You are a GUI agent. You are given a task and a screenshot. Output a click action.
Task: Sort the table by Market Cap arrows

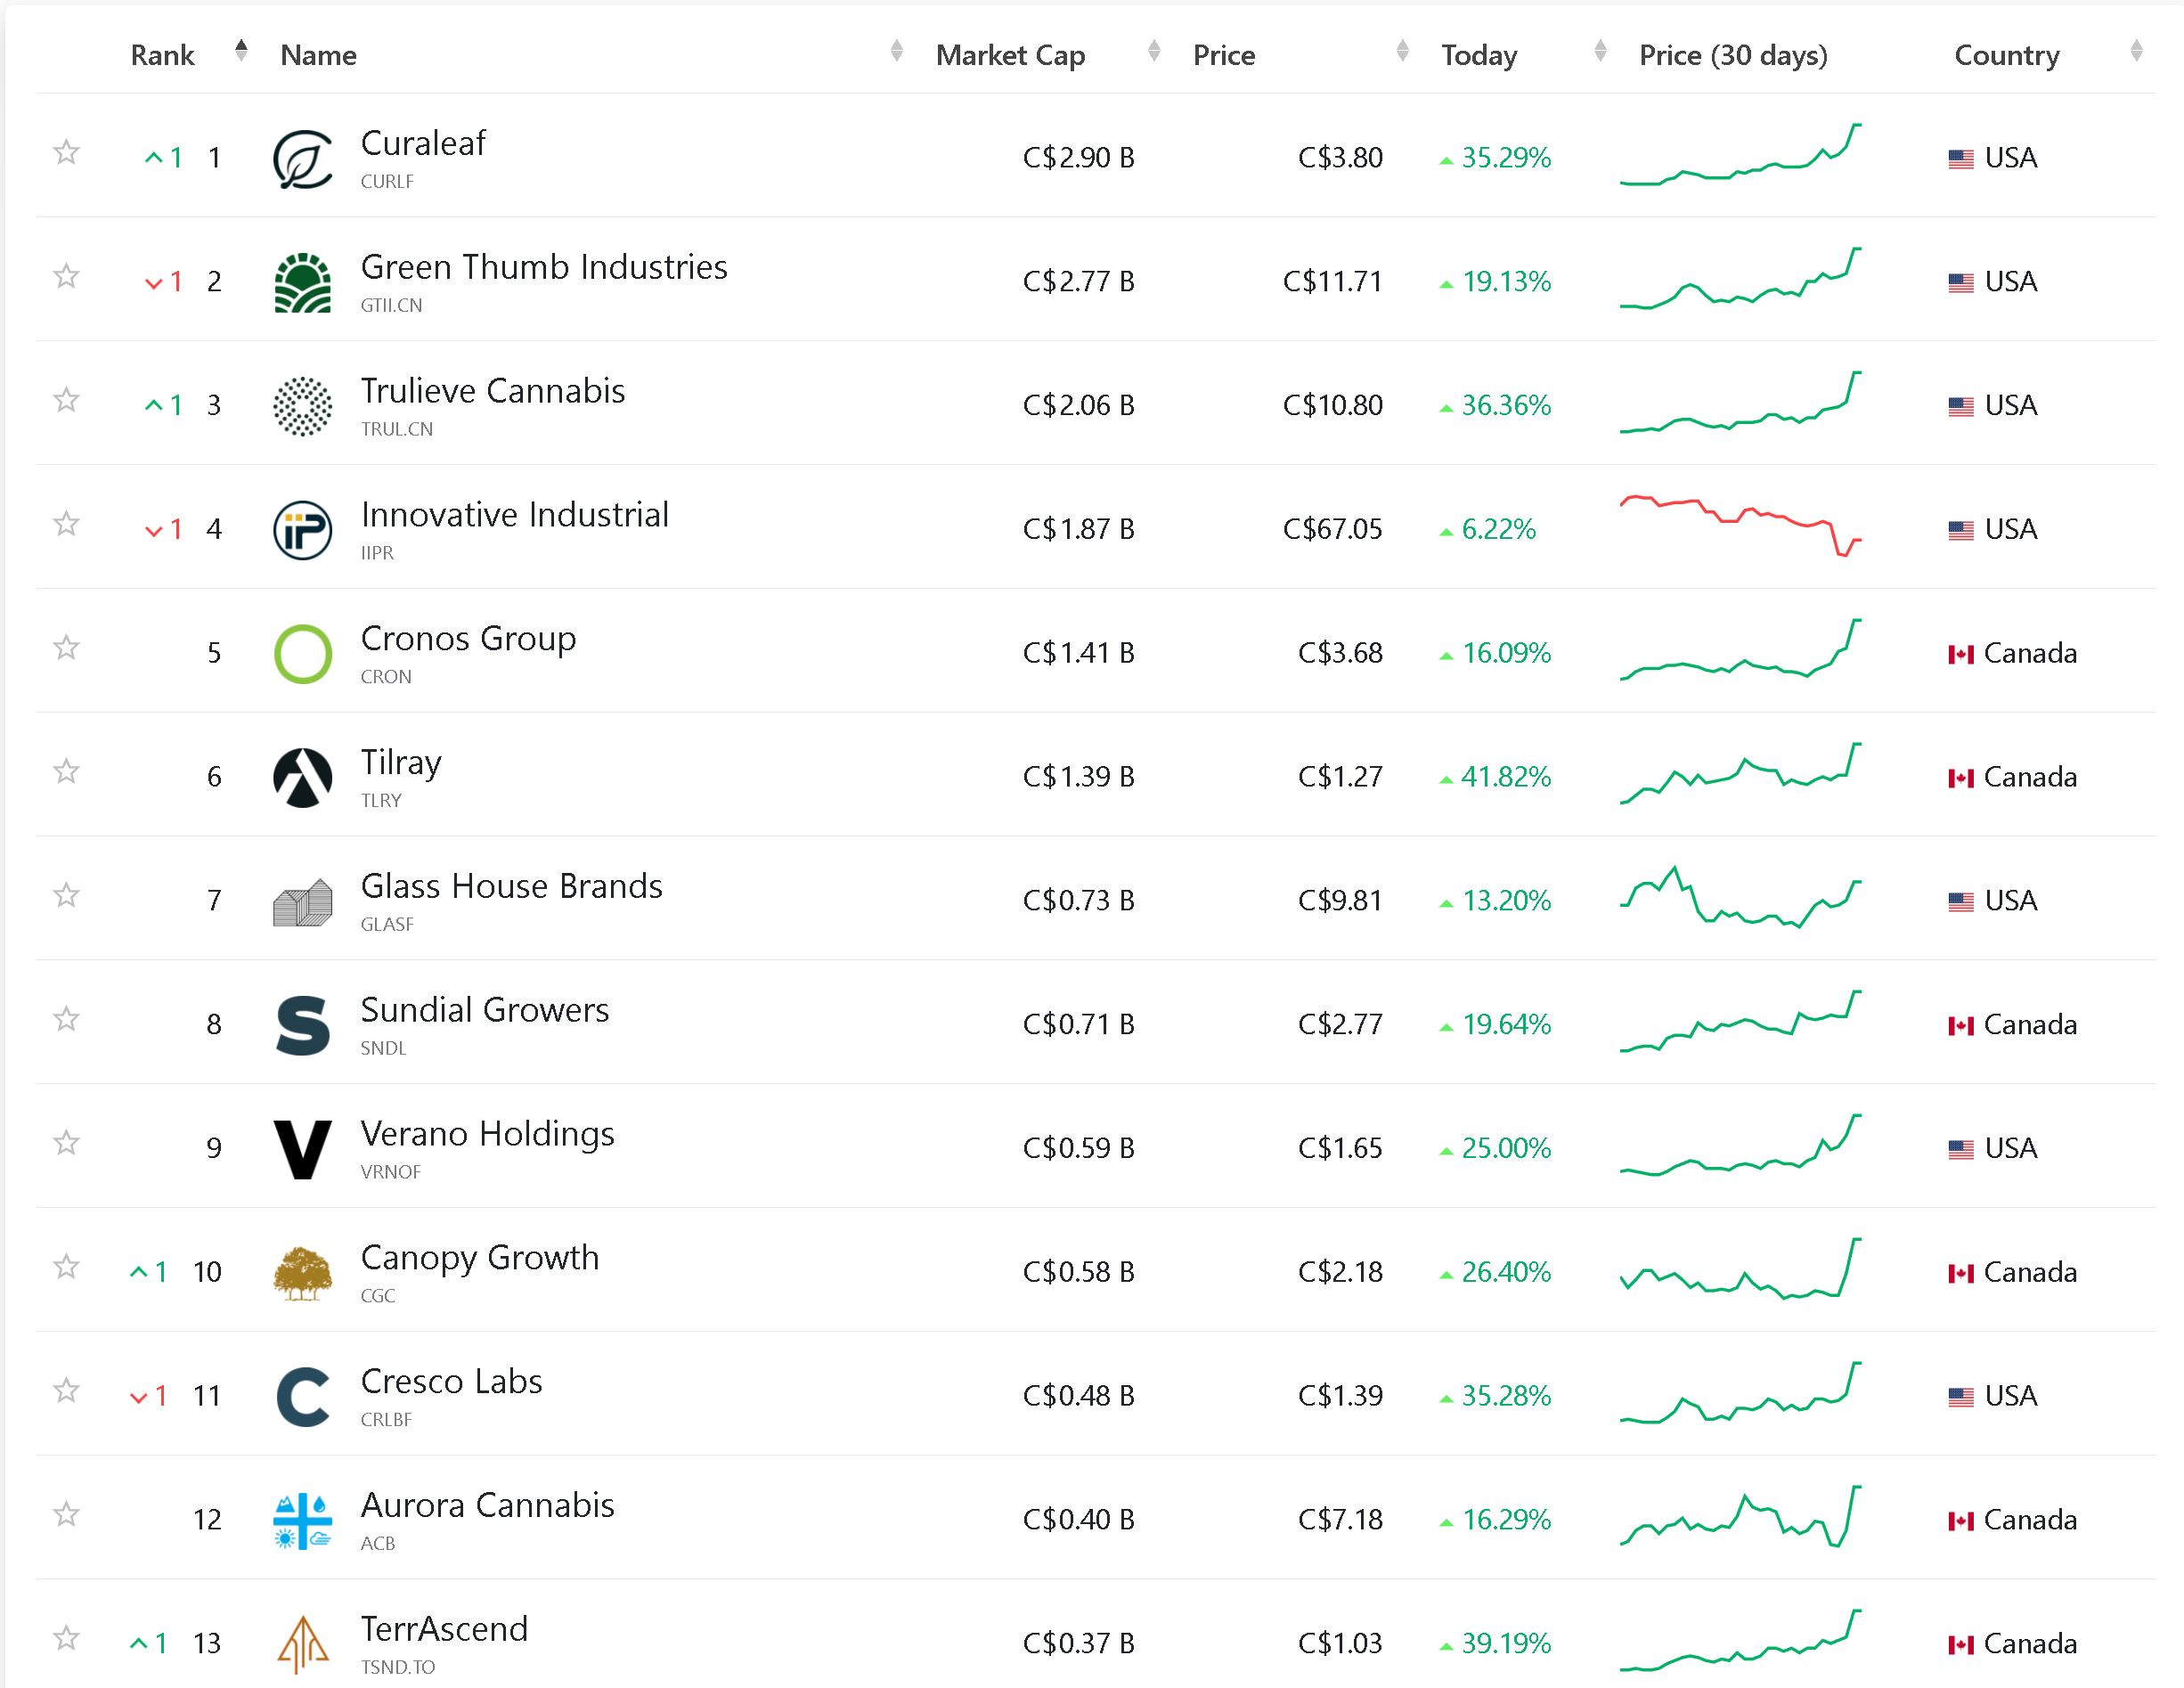(1154, 51)
